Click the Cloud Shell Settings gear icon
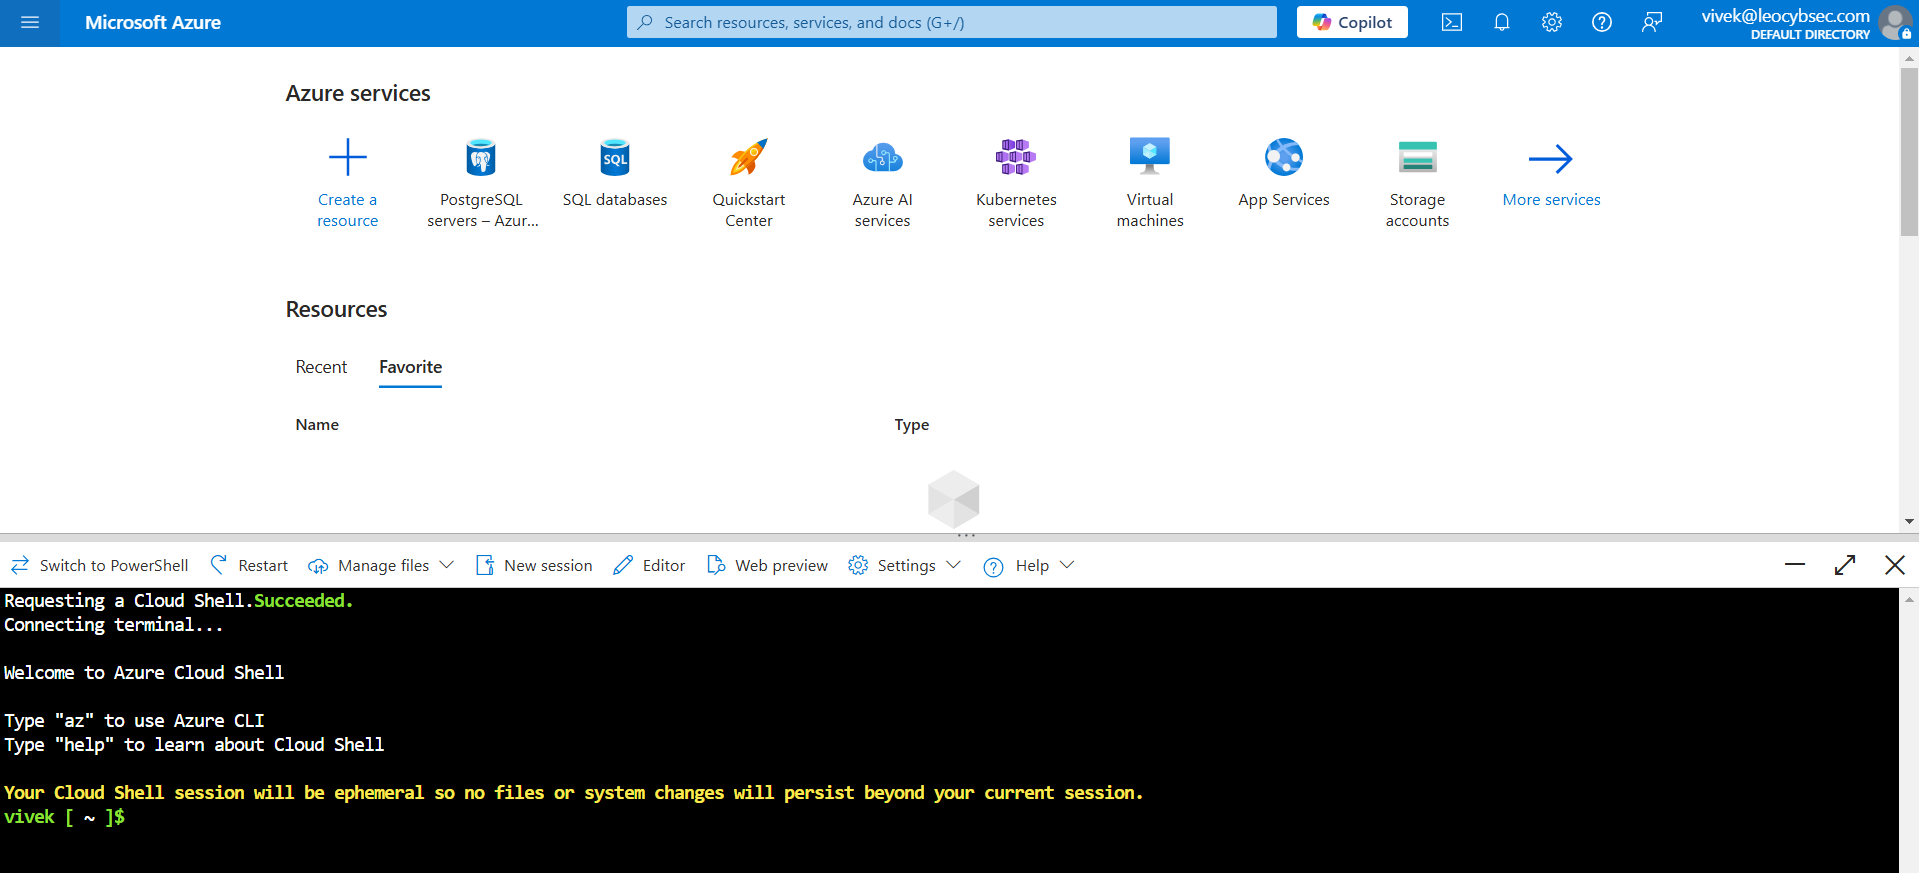 [x=858, y=565]
